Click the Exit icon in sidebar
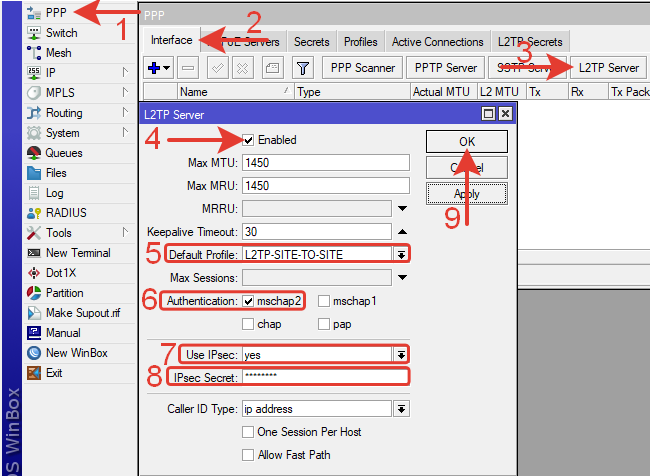This screenshot has width=650, height=476. coord(34,373)
